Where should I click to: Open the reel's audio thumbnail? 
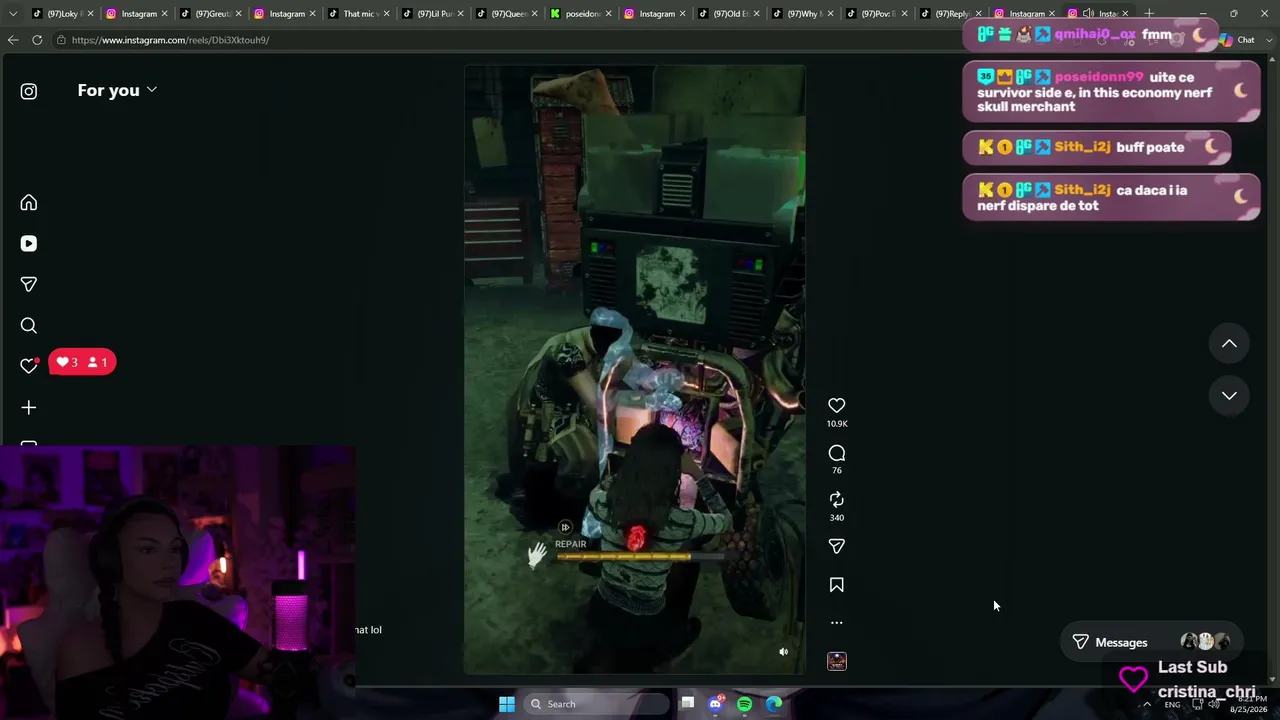pyautogui.click(x=837, y=661)
